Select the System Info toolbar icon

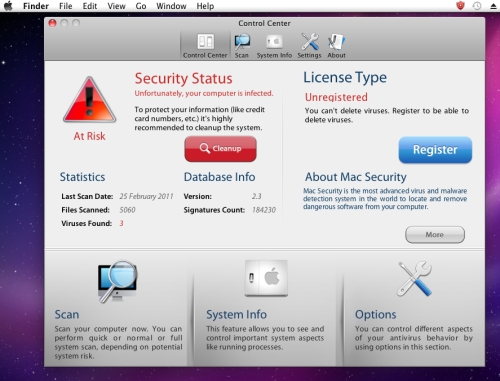pyautogui.click(x=274, y=42)
